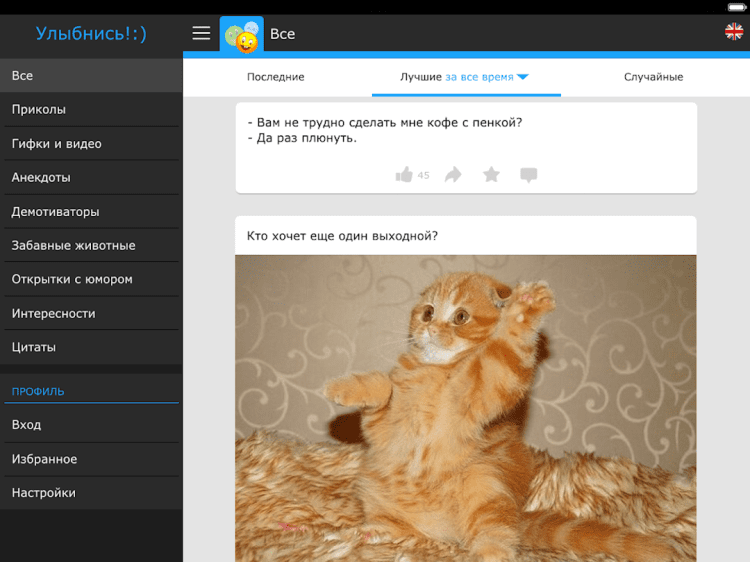The image size is (750, 562).
Task: Expand the «за все время» period dropdown
Action: click(x=487, y=77)
